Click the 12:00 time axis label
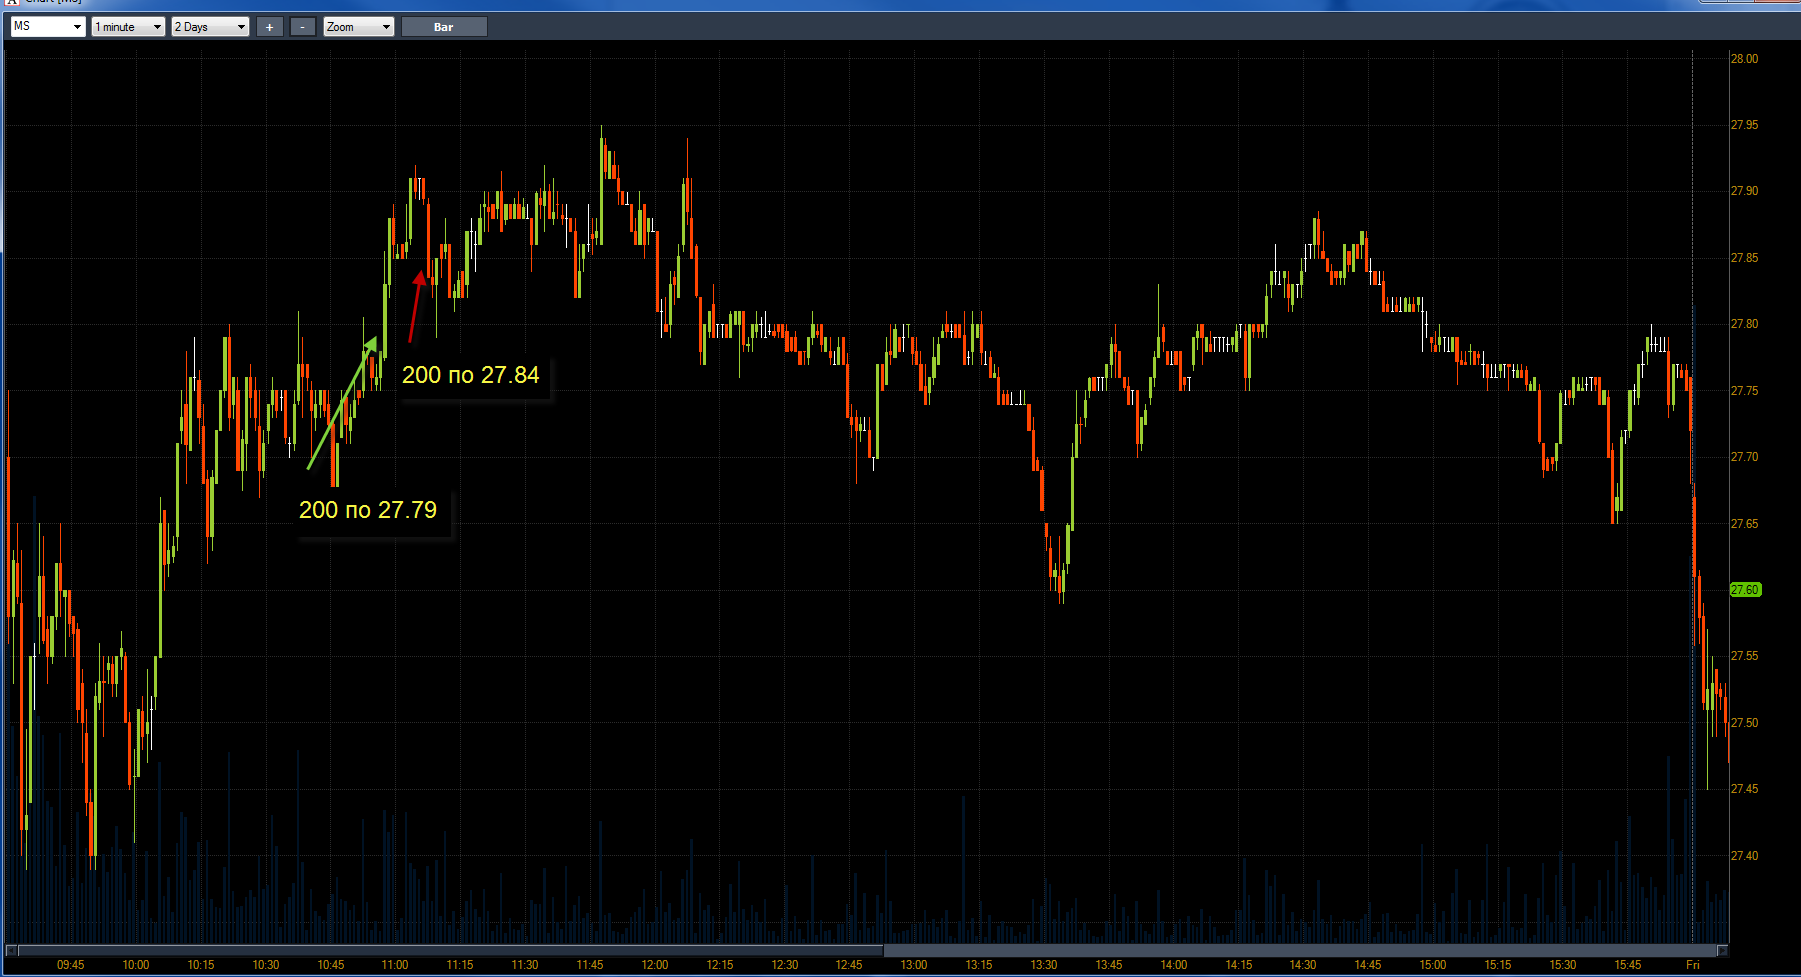Screen dimensions: 1801x977 [x=655, y=965]
